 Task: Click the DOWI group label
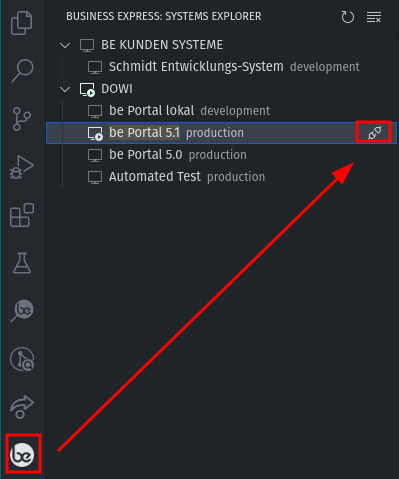117,89
